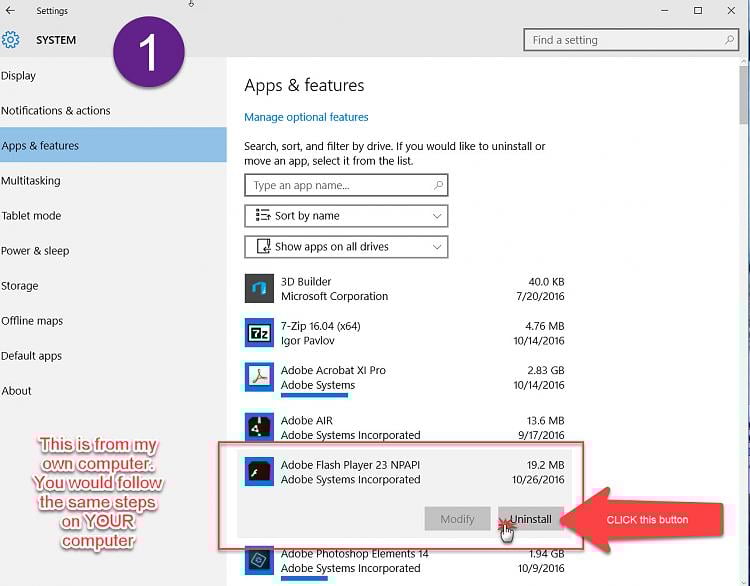Image resolution: width=750 pixels, height=586 pixels.
Task: Select the Adobe Acrobat XI Pro entry
Action: click(333, 370)
